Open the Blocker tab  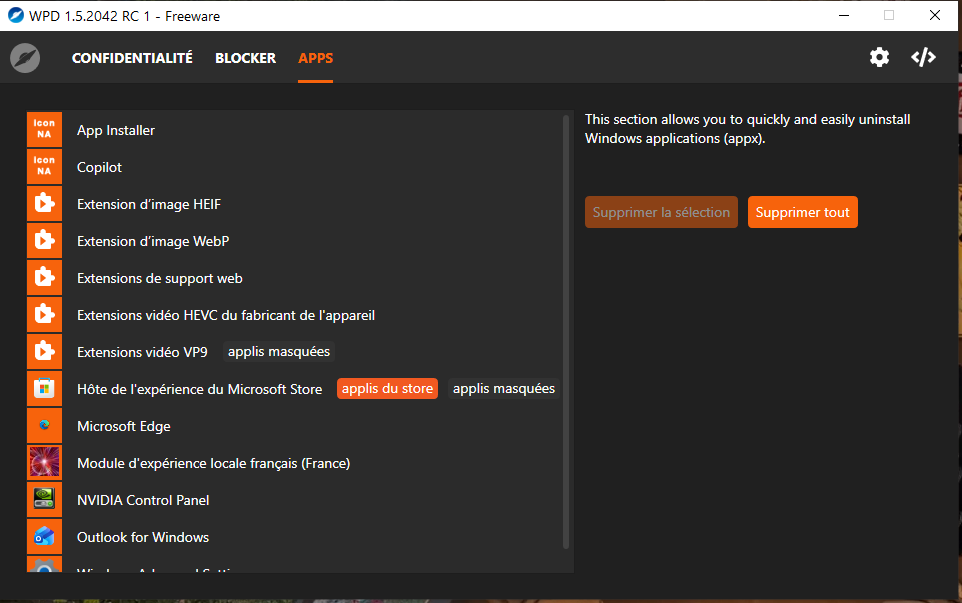click(245, 58)
